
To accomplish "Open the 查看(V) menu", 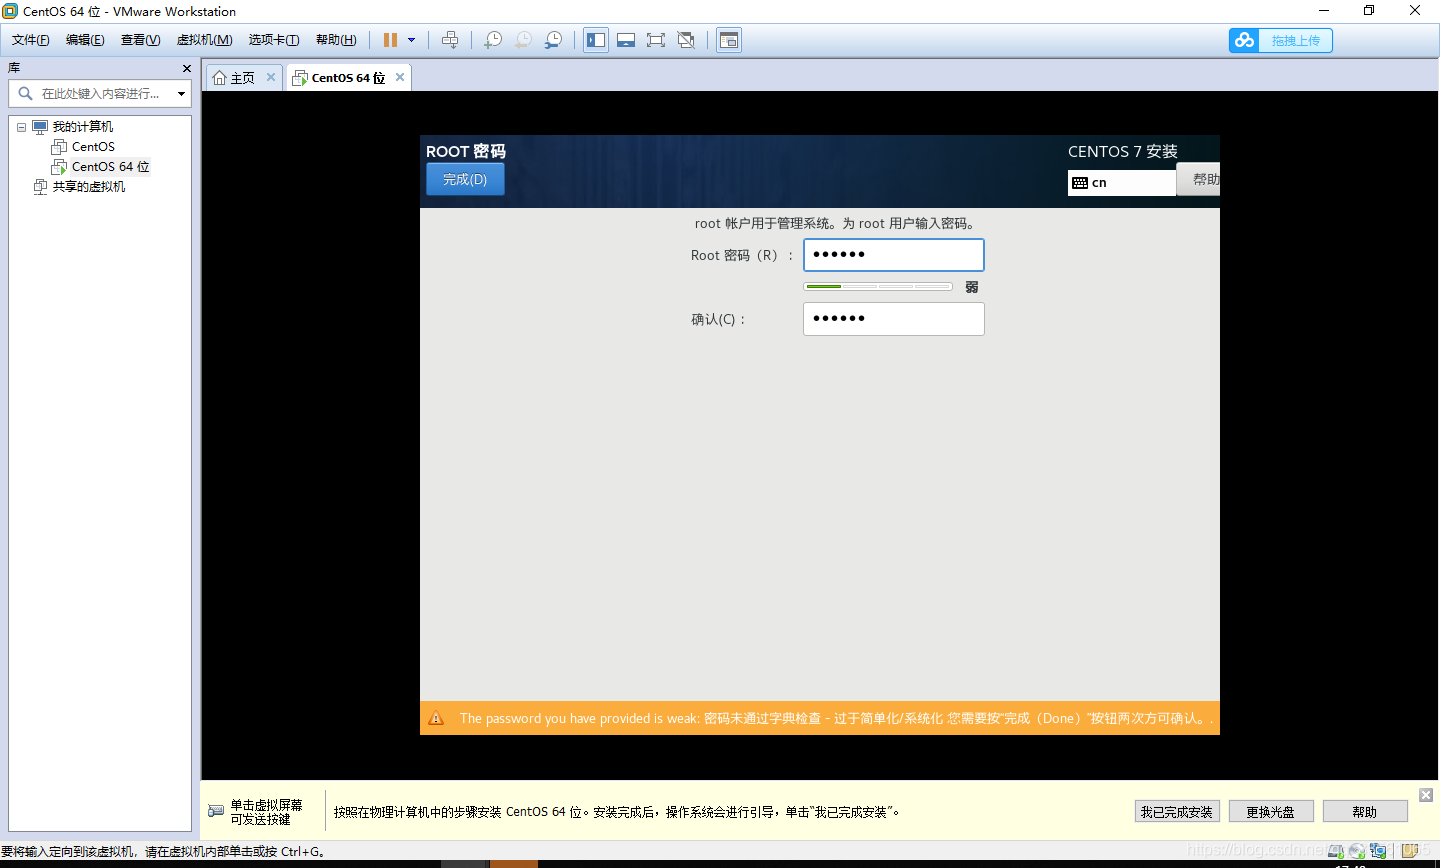I will [x=141, y=40].
